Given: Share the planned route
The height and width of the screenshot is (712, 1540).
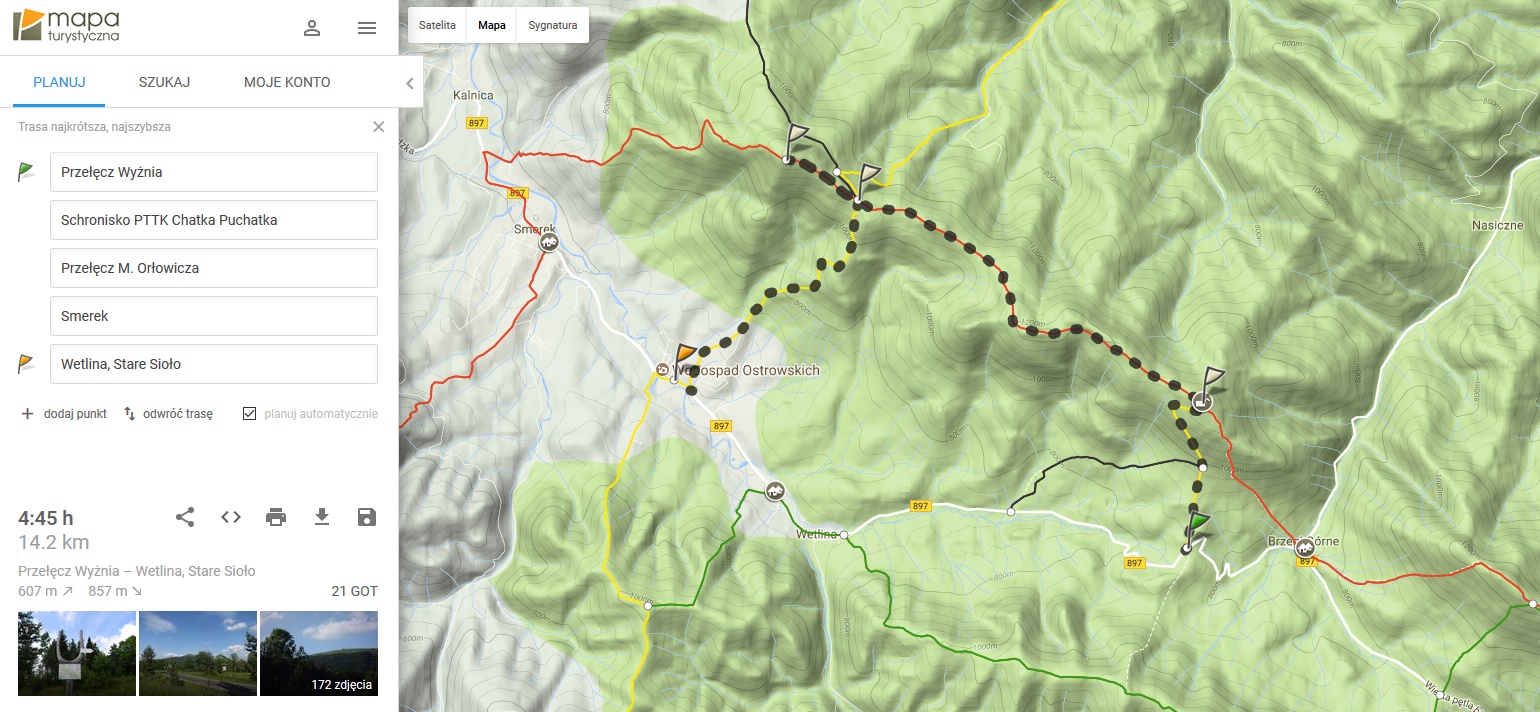Looking at the screenshot, I should [185, 517].
